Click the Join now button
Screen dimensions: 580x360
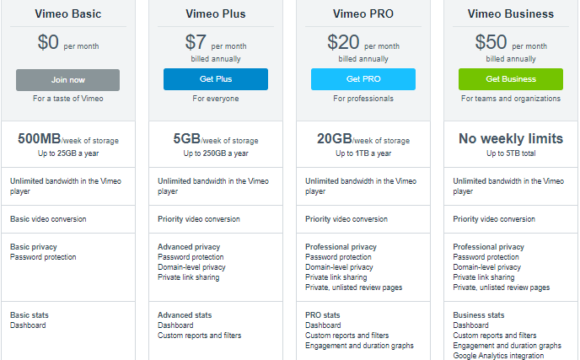[x=68, y=80]
